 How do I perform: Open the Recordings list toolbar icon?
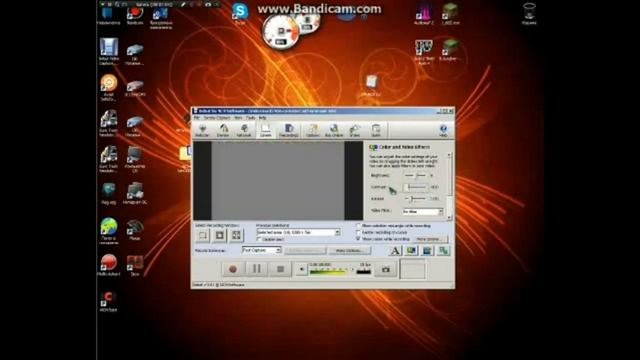[x=289, y=130]
